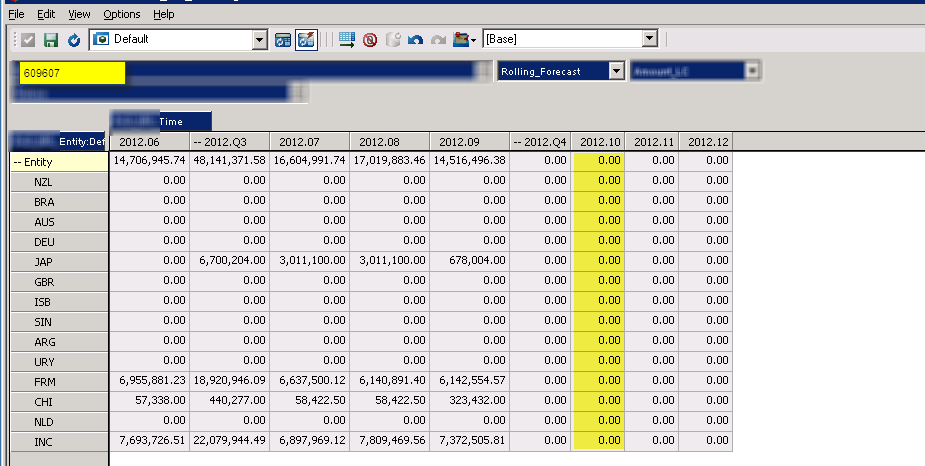This screenshot has width=925, height=466.
Task: Open the View menu
Action: coord(79,14)
